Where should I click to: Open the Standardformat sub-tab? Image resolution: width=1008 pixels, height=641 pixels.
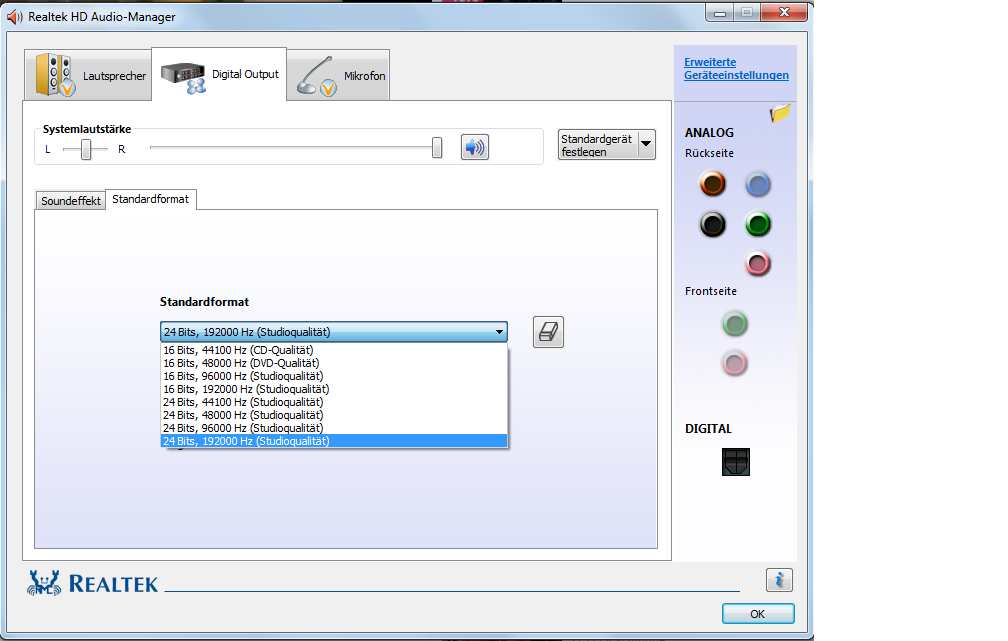point(150,199)
